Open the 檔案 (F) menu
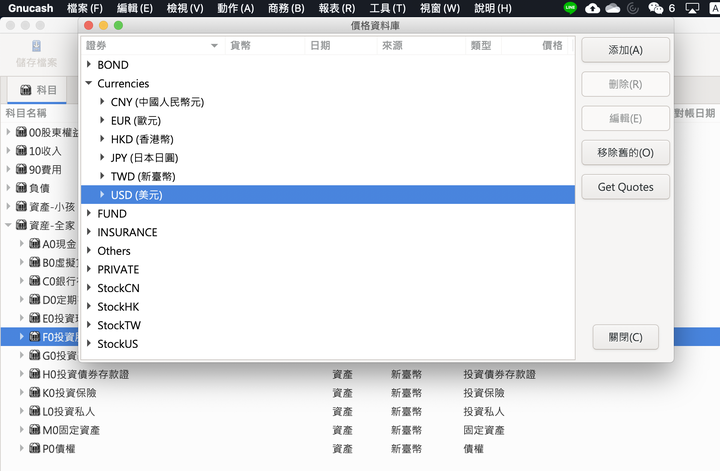The height and width of the screenshot is (471, 720). pyautogui.click(x=85, y=8)
